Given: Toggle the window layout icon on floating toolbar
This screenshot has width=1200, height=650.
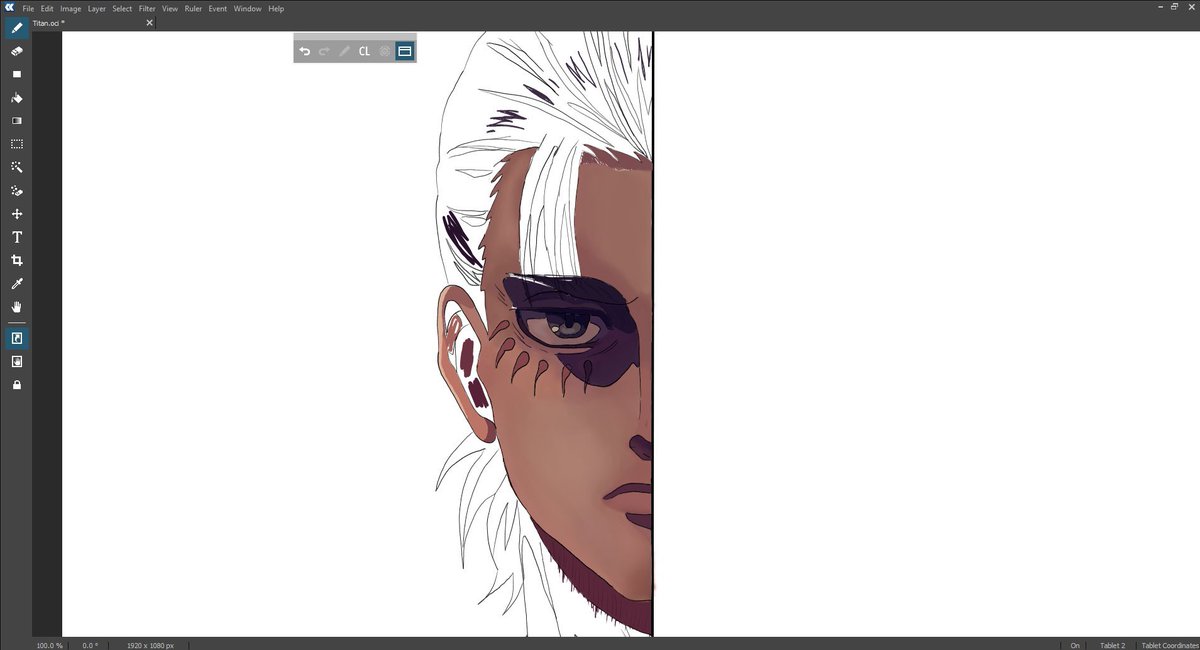Looking at the screenshot, I should coord(405,51).
